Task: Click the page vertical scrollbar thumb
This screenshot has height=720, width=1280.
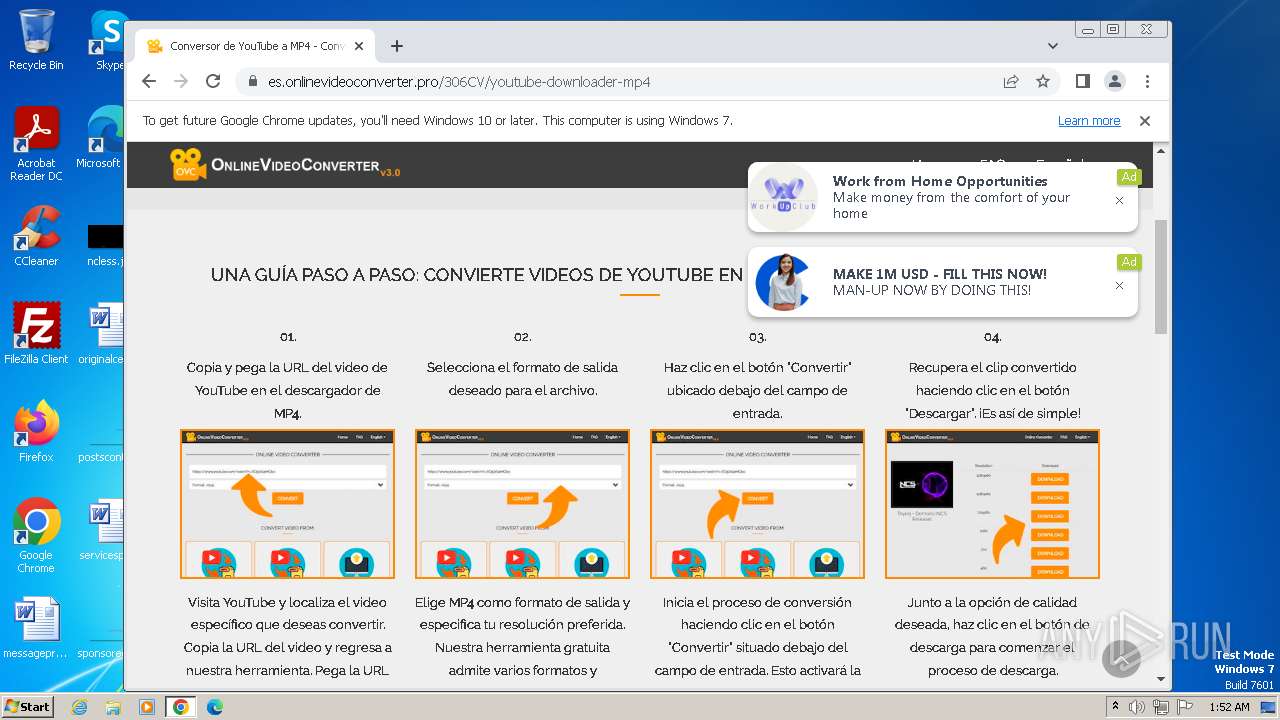Action: (x=1160, y=277)
